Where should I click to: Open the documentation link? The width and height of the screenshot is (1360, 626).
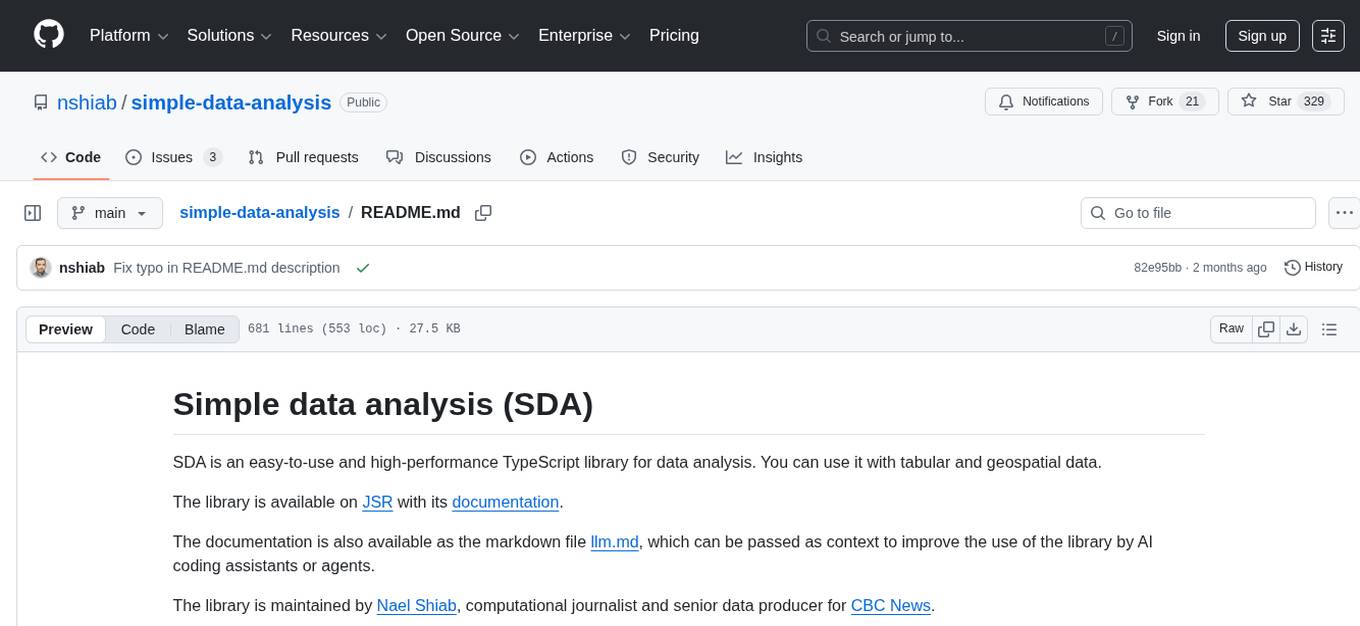505,501
